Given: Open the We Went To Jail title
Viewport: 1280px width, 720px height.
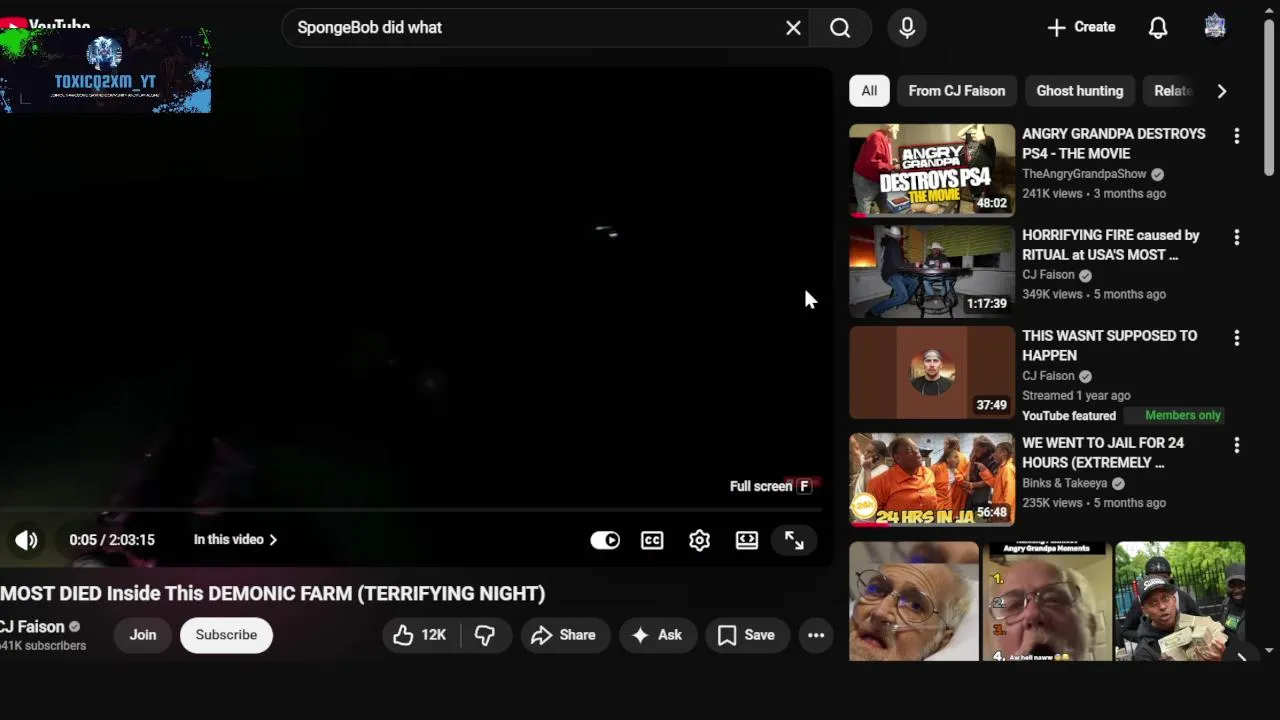Looking at the screenshot, I should tap(1103, 452).
